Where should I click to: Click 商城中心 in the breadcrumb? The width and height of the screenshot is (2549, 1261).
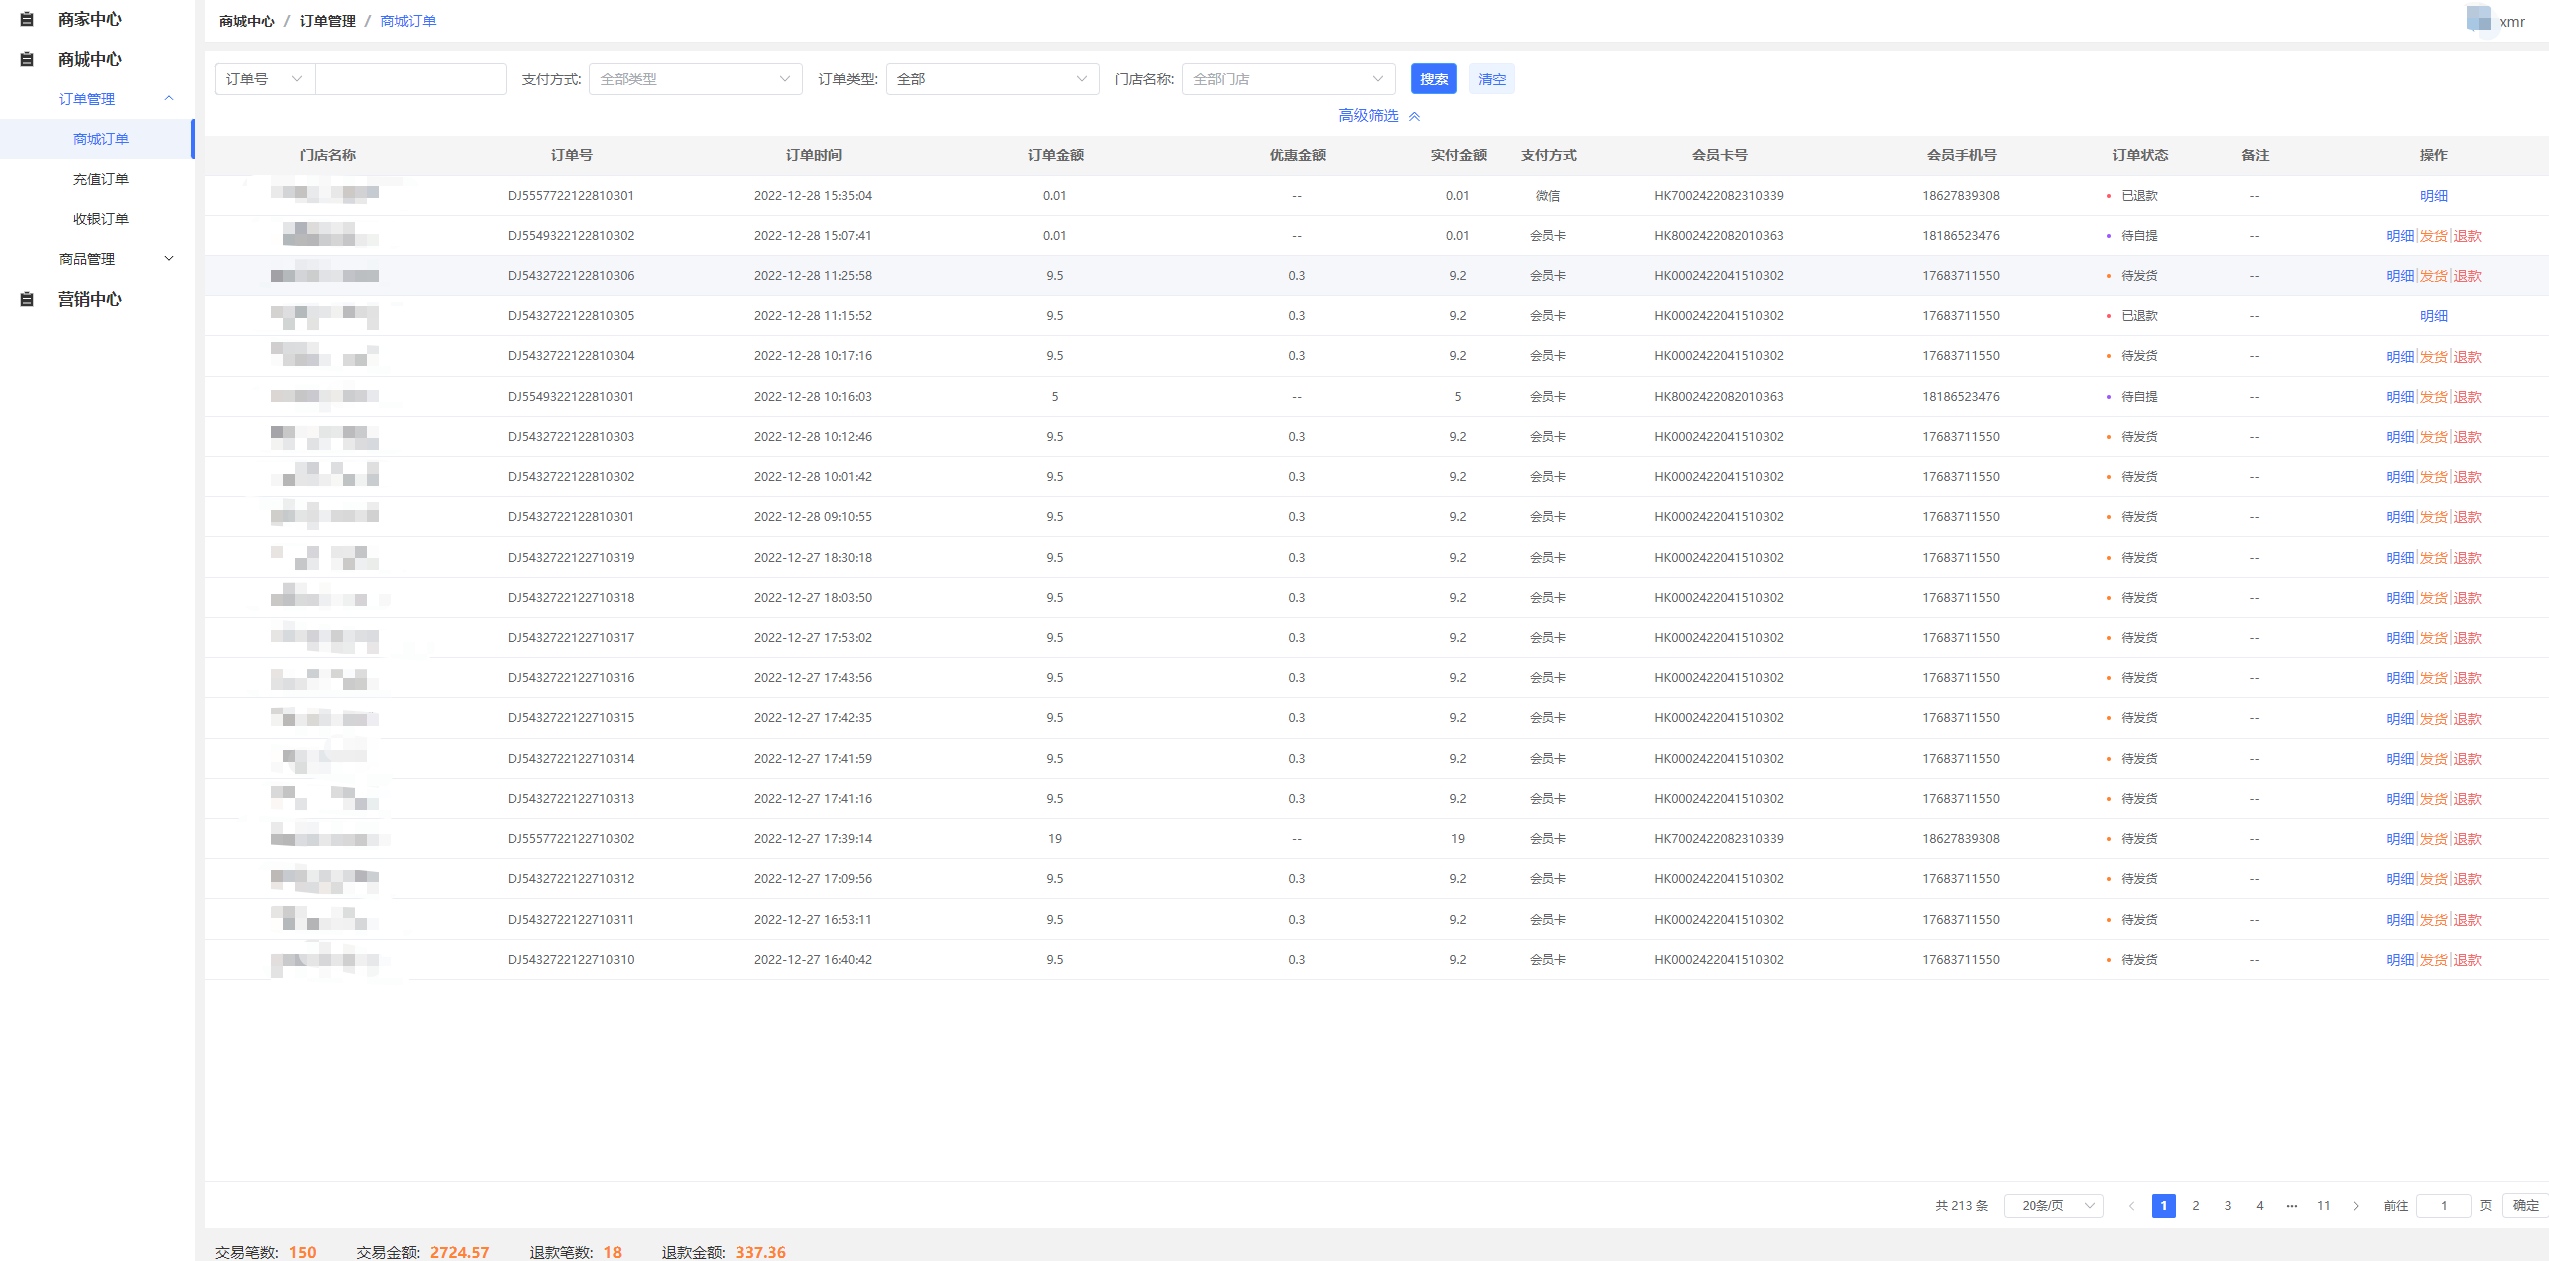coord(246,21)
